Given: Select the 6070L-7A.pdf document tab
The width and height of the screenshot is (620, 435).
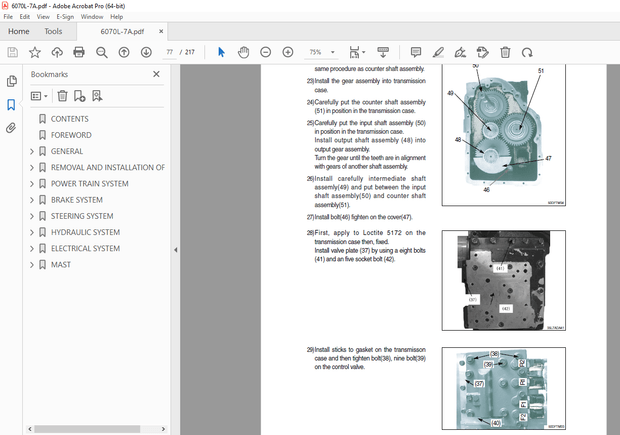Looking at the screenshot, I should coord(122,32).
